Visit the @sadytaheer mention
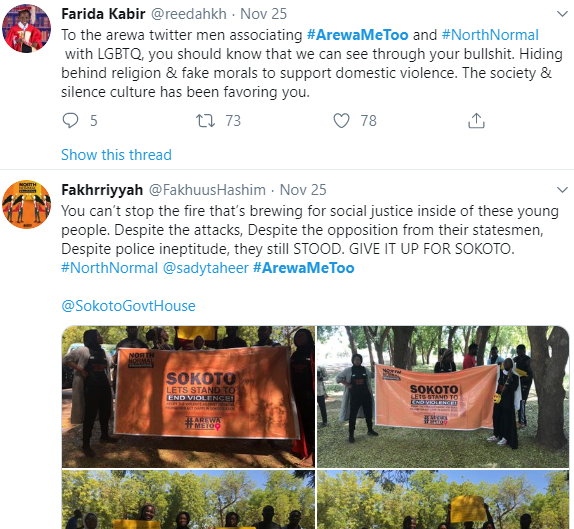574x529 pixels. click(x=205, y=268)
